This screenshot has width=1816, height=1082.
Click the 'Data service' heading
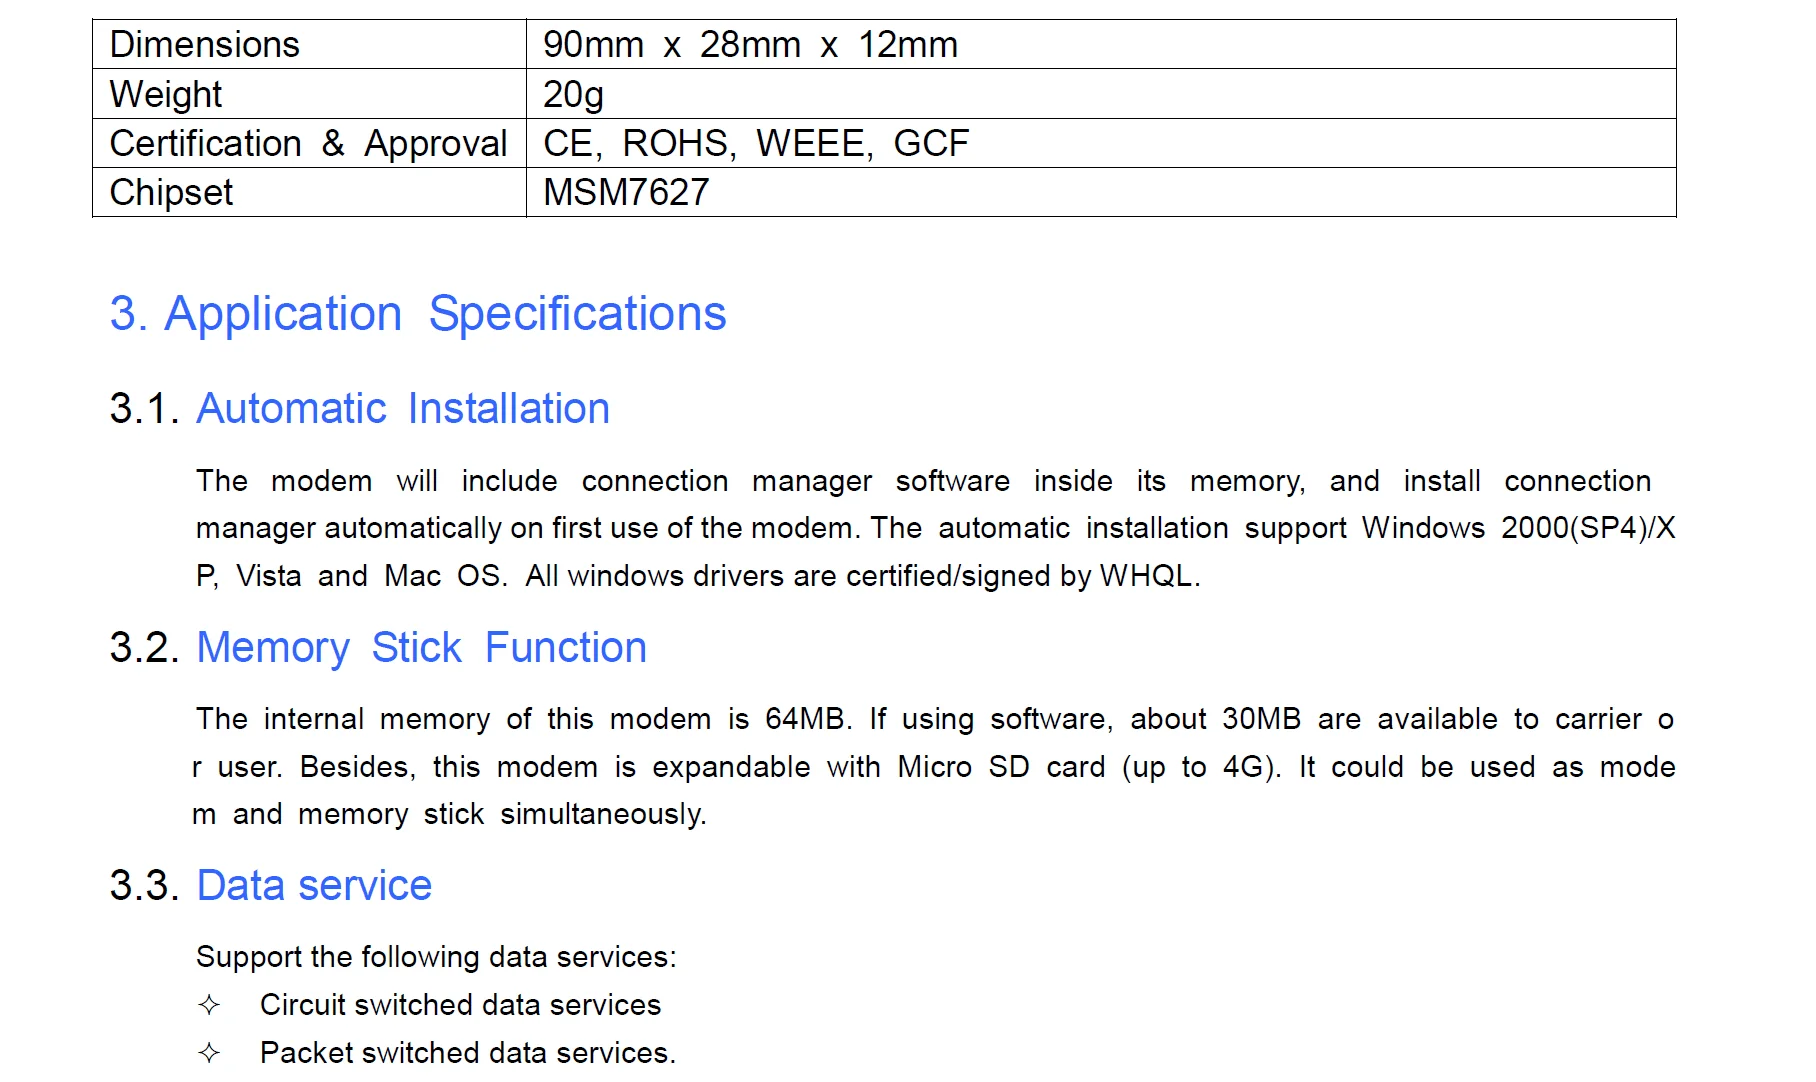pos(314,886)
